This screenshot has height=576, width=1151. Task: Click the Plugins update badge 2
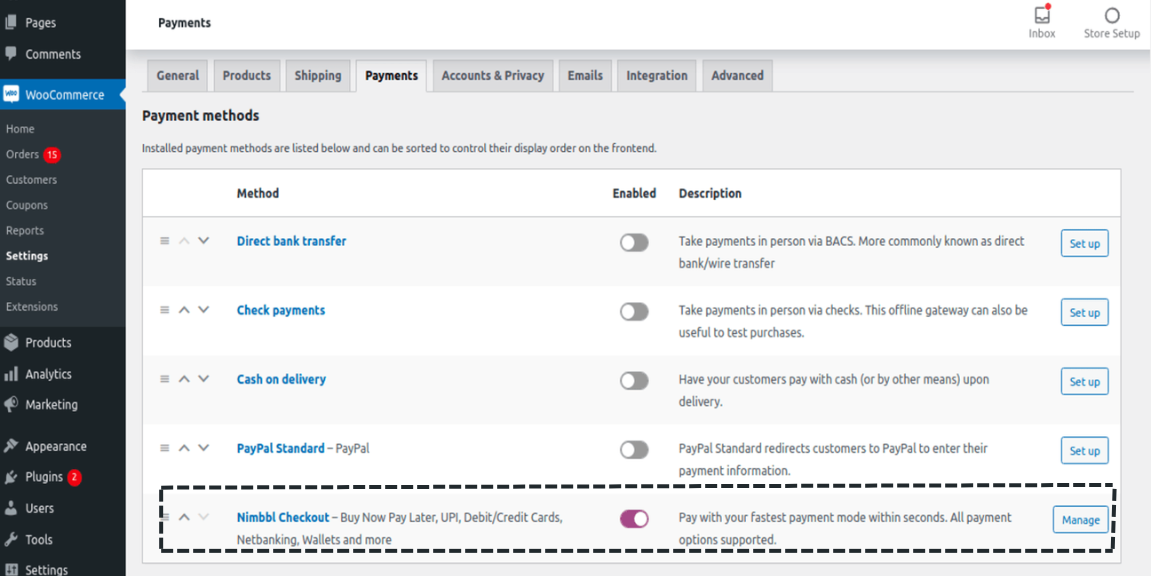pyautogui.click(x=74, y=477)
